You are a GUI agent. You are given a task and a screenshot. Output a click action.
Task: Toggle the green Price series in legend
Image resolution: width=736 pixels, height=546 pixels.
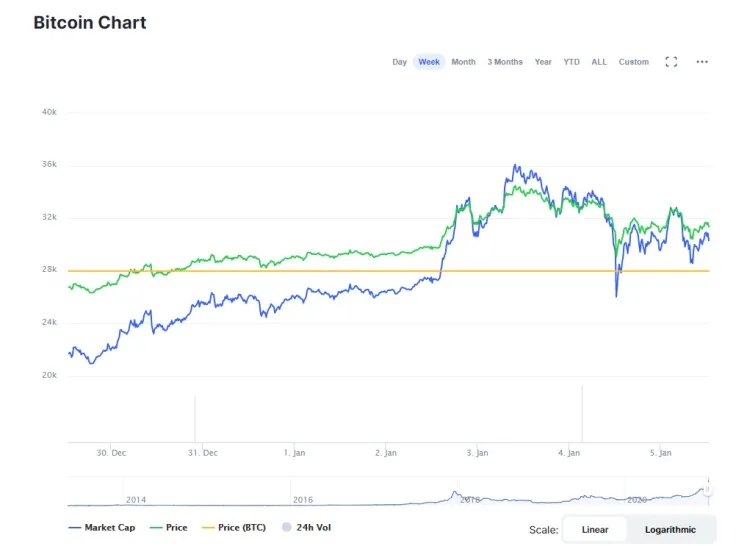click(169, 528)
